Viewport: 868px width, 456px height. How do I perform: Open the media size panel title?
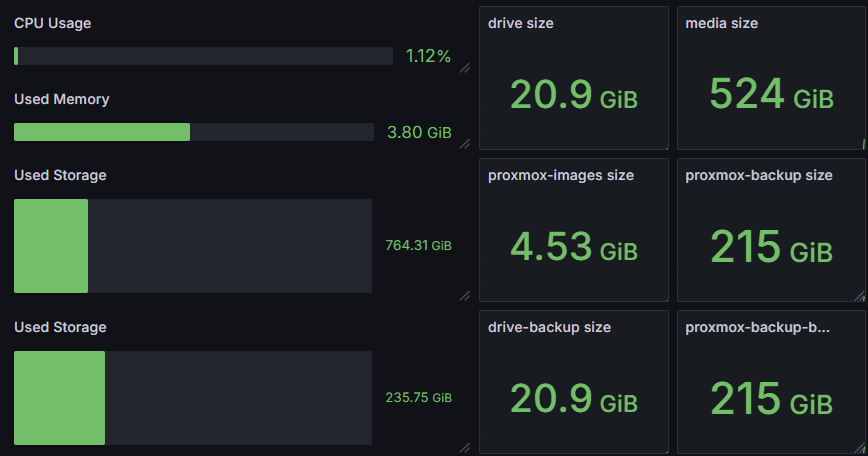pyautogui.click(x=722, y=23)
